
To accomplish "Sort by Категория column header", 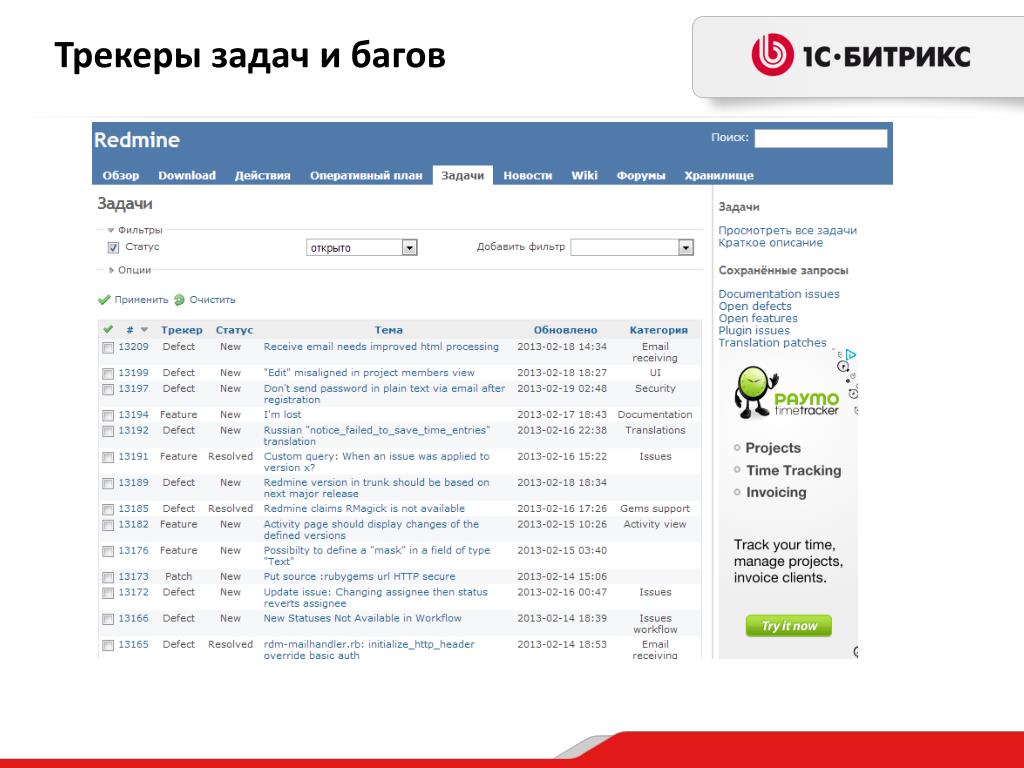I will tap(658, 330).
